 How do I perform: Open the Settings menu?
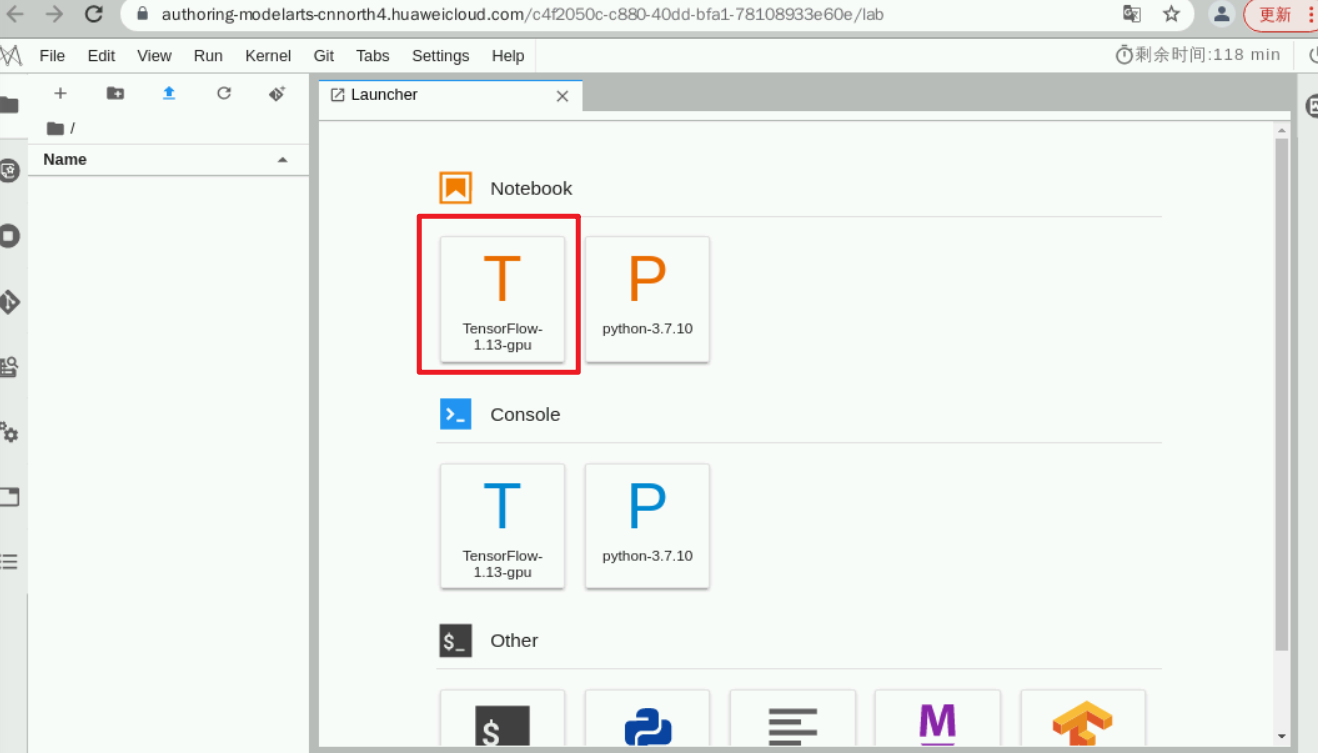pyautogui.click(x=440, y=56)
